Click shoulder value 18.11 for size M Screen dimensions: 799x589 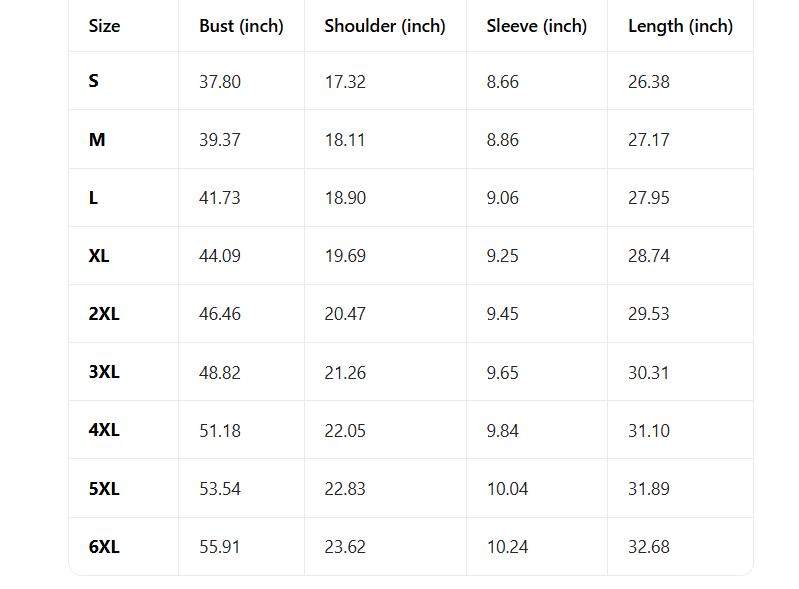pyautogui.click(x=345, y=140)
